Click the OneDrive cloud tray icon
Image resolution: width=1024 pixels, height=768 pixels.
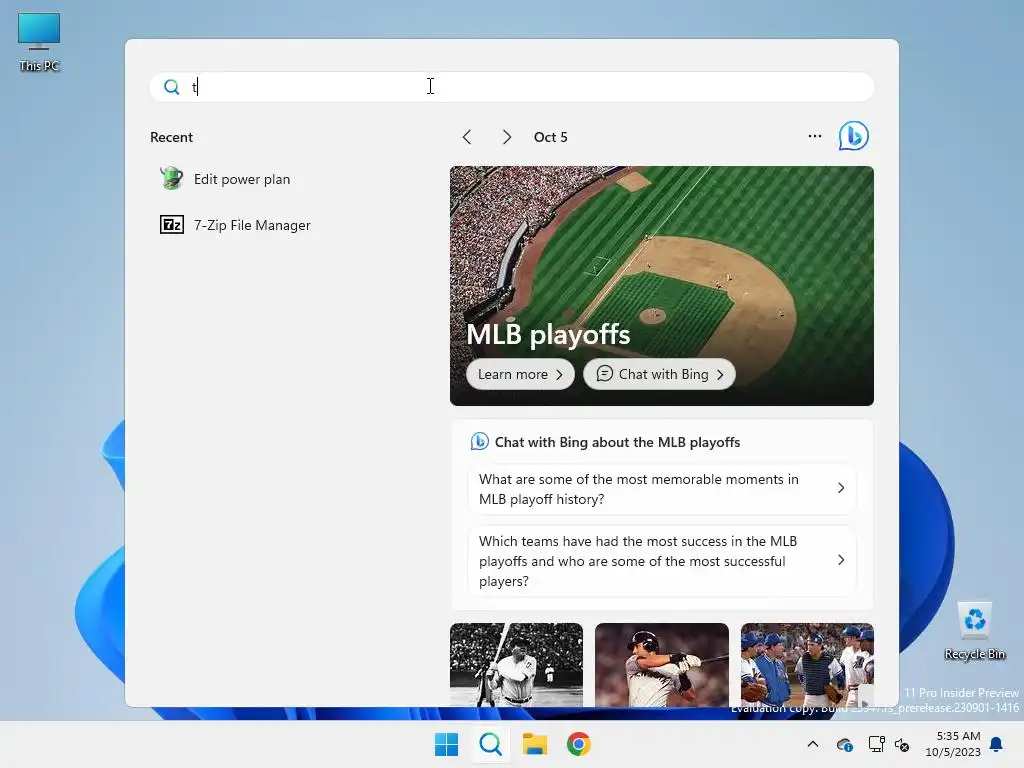point(844,744)
